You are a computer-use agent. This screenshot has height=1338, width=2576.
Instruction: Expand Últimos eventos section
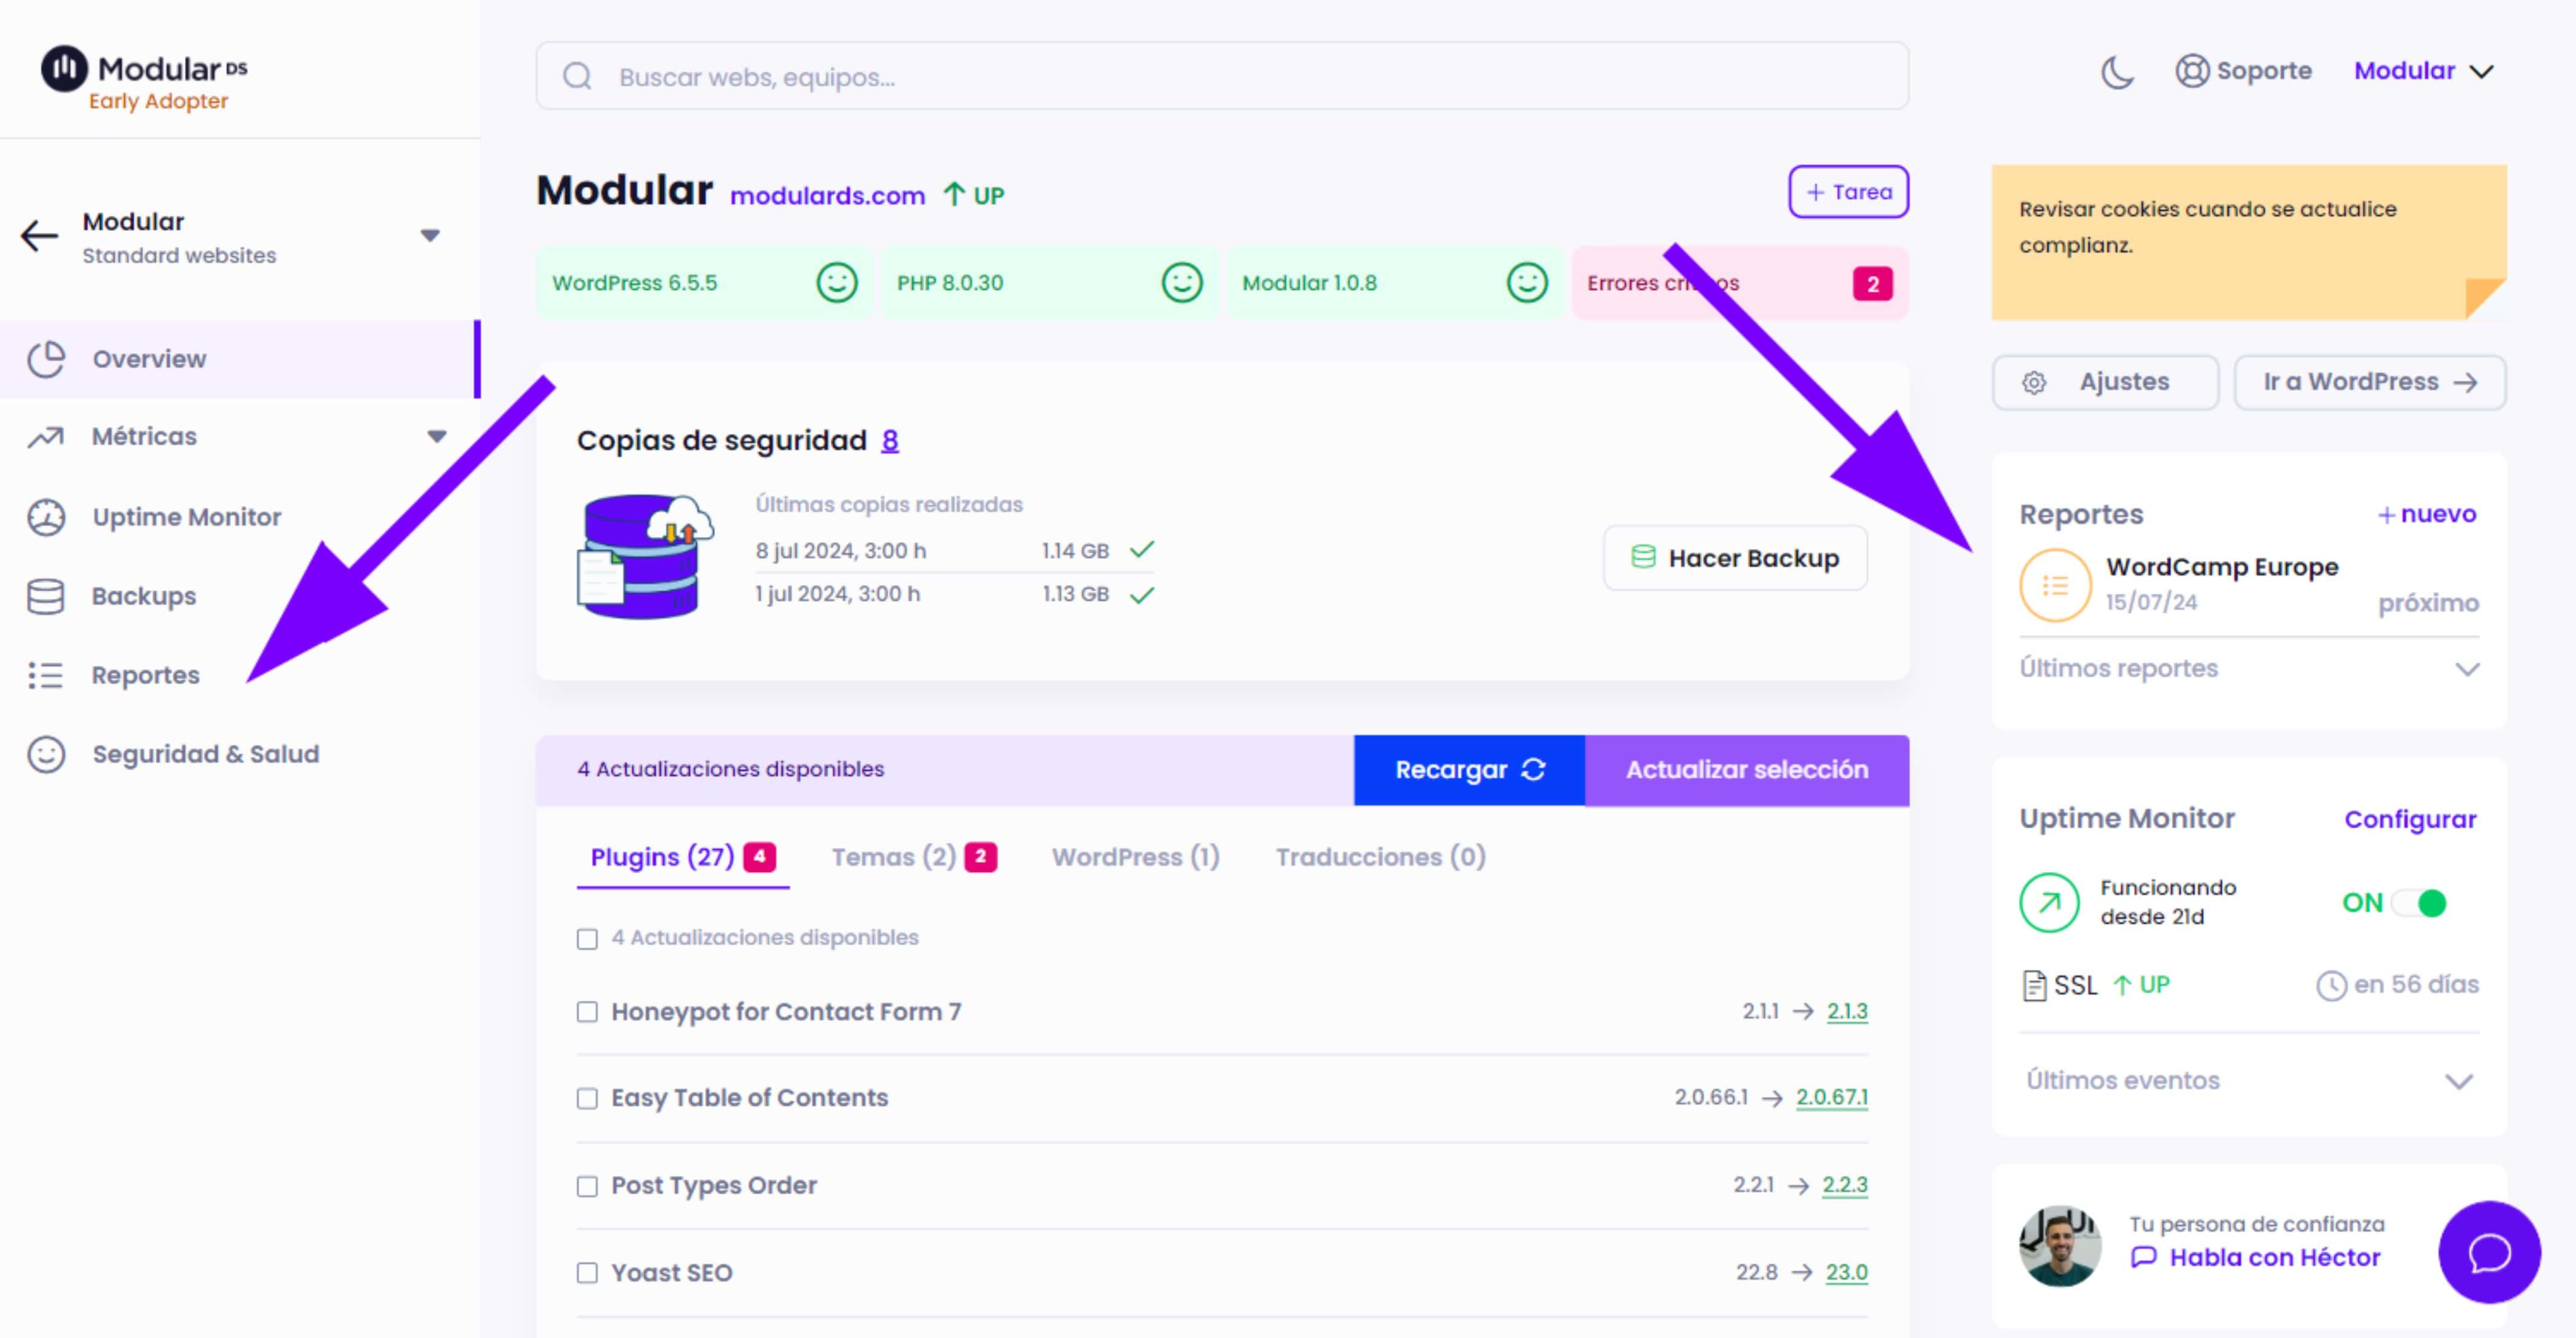tap(2248, 1081)
